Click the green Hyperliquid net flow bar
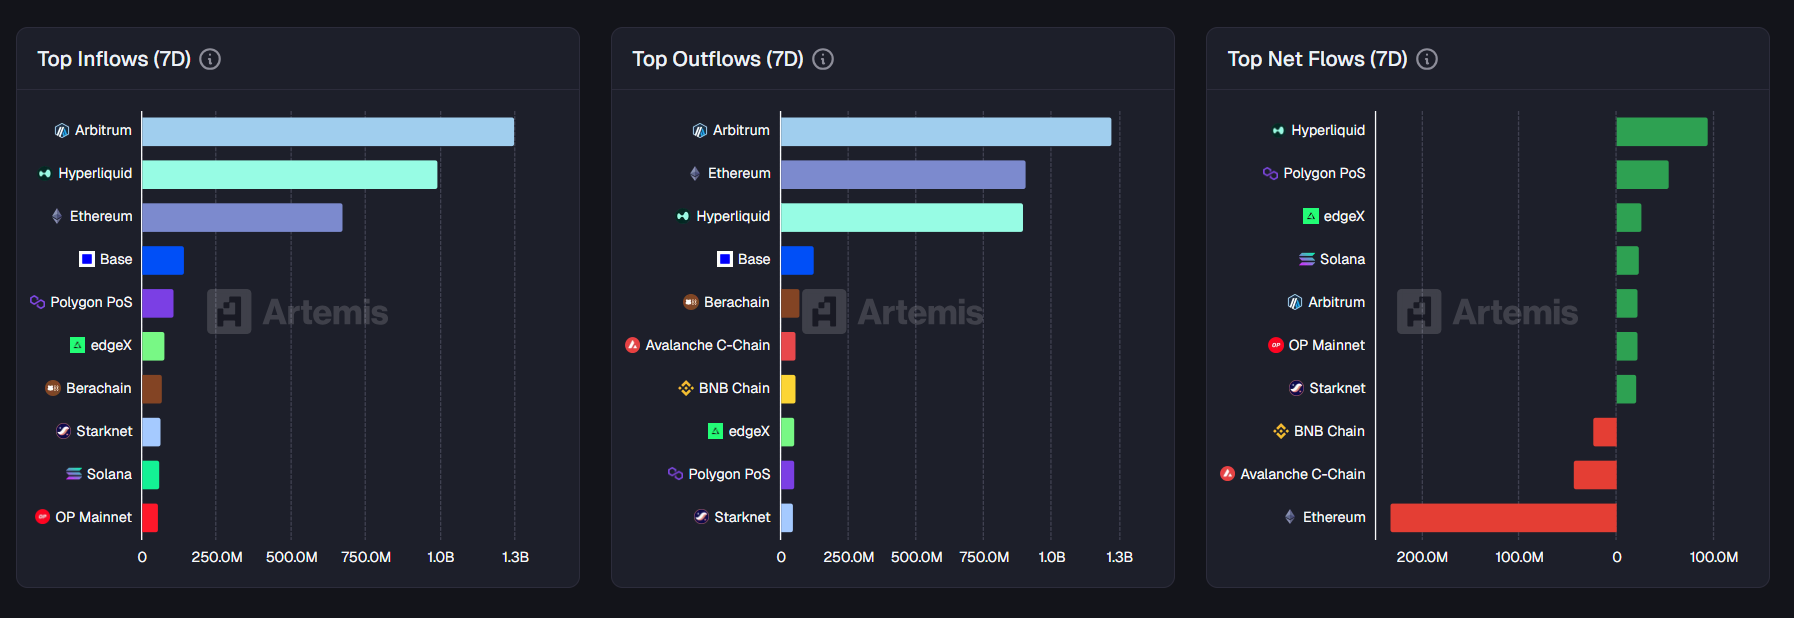Viewport: 1794px width, 618px height. [1661, 132]
